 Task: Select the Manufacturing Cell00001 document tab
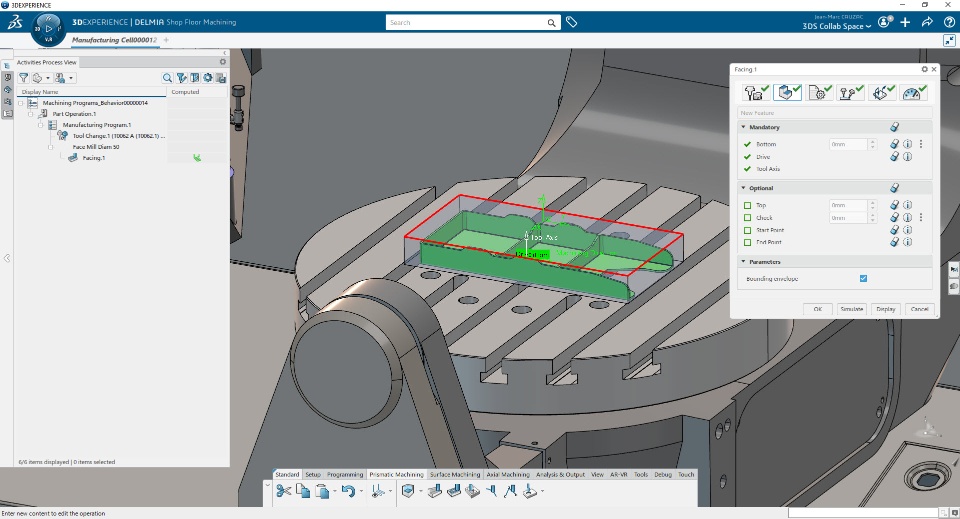point(114,40)
